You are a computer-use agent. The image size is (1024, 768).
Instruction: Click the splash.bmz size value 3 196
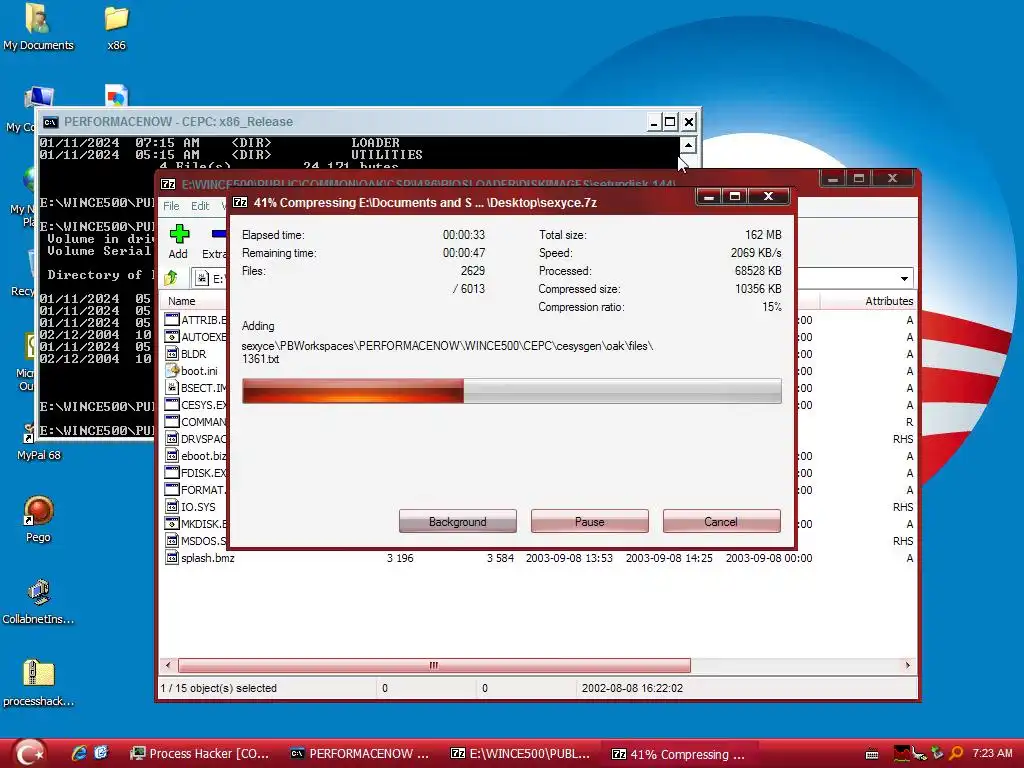tap(400, 558)
